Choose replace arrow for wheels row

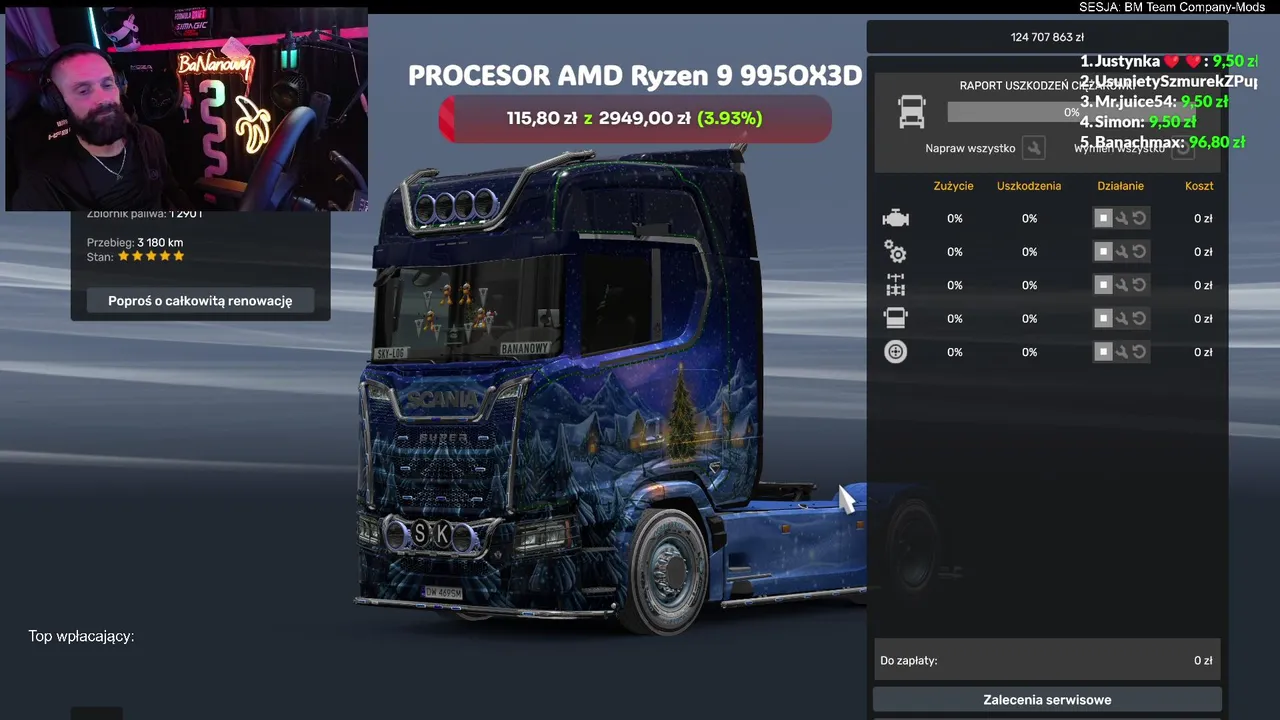[x=1139, y=352]
